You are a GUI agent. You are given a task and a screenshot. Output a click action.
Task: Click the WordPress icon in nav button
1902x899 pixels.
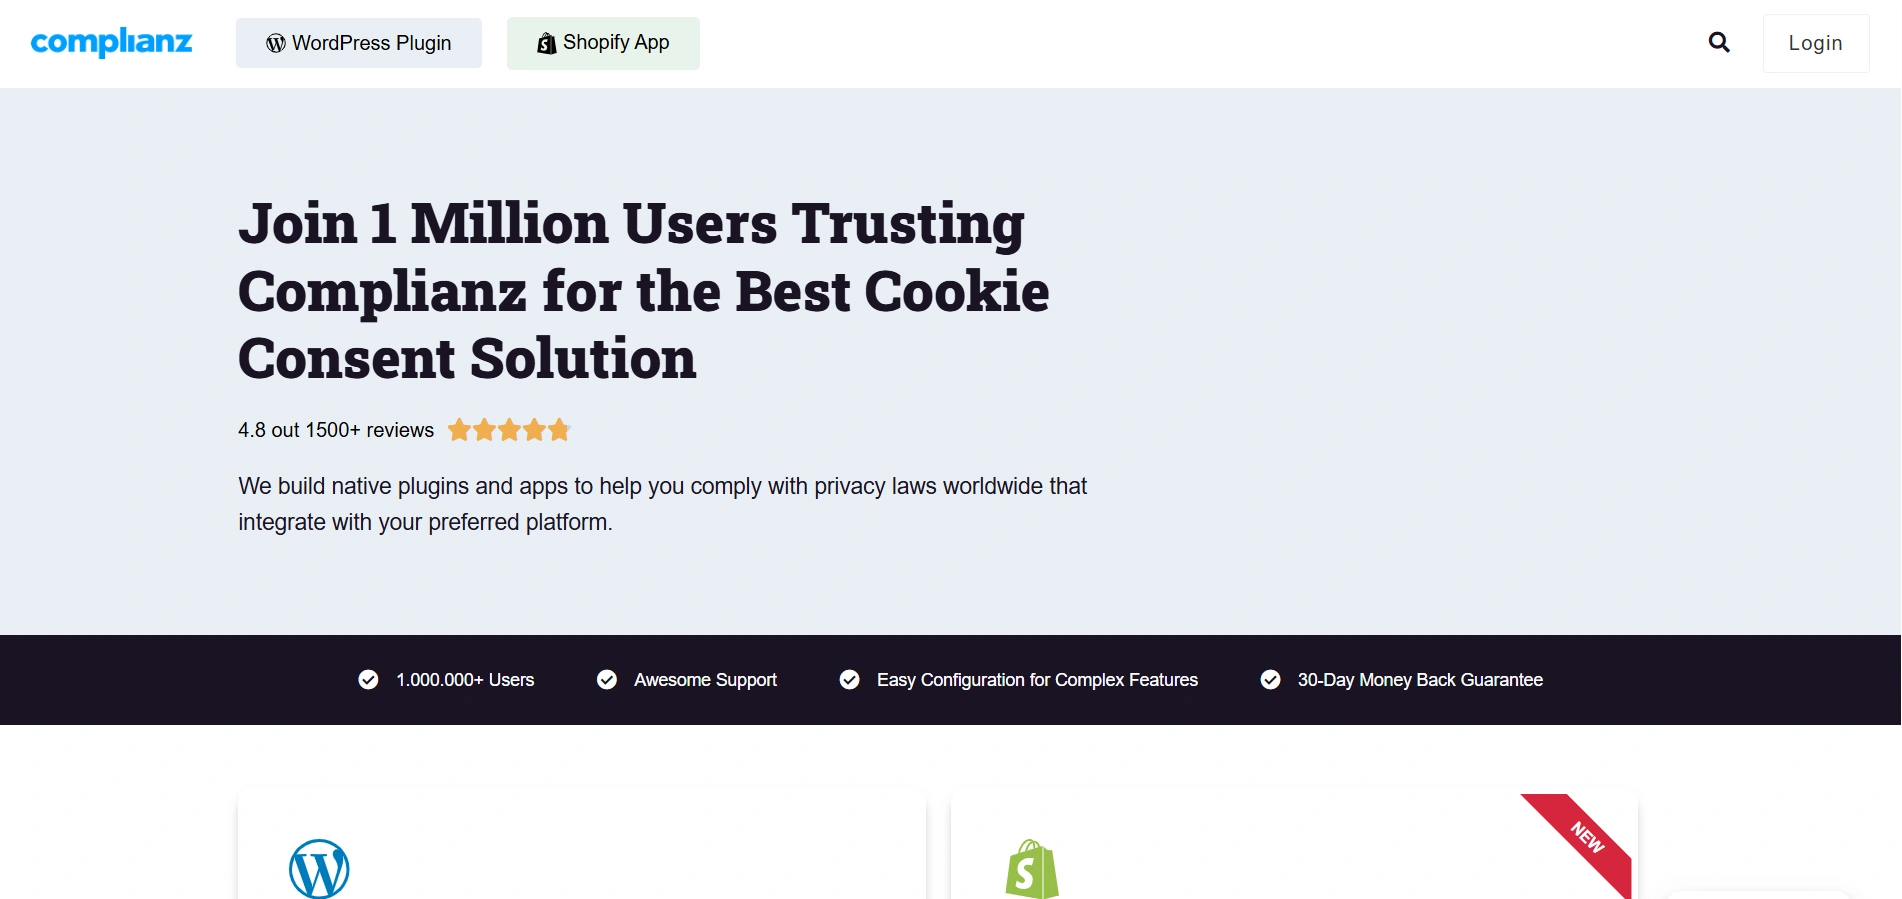click(276, 44)
